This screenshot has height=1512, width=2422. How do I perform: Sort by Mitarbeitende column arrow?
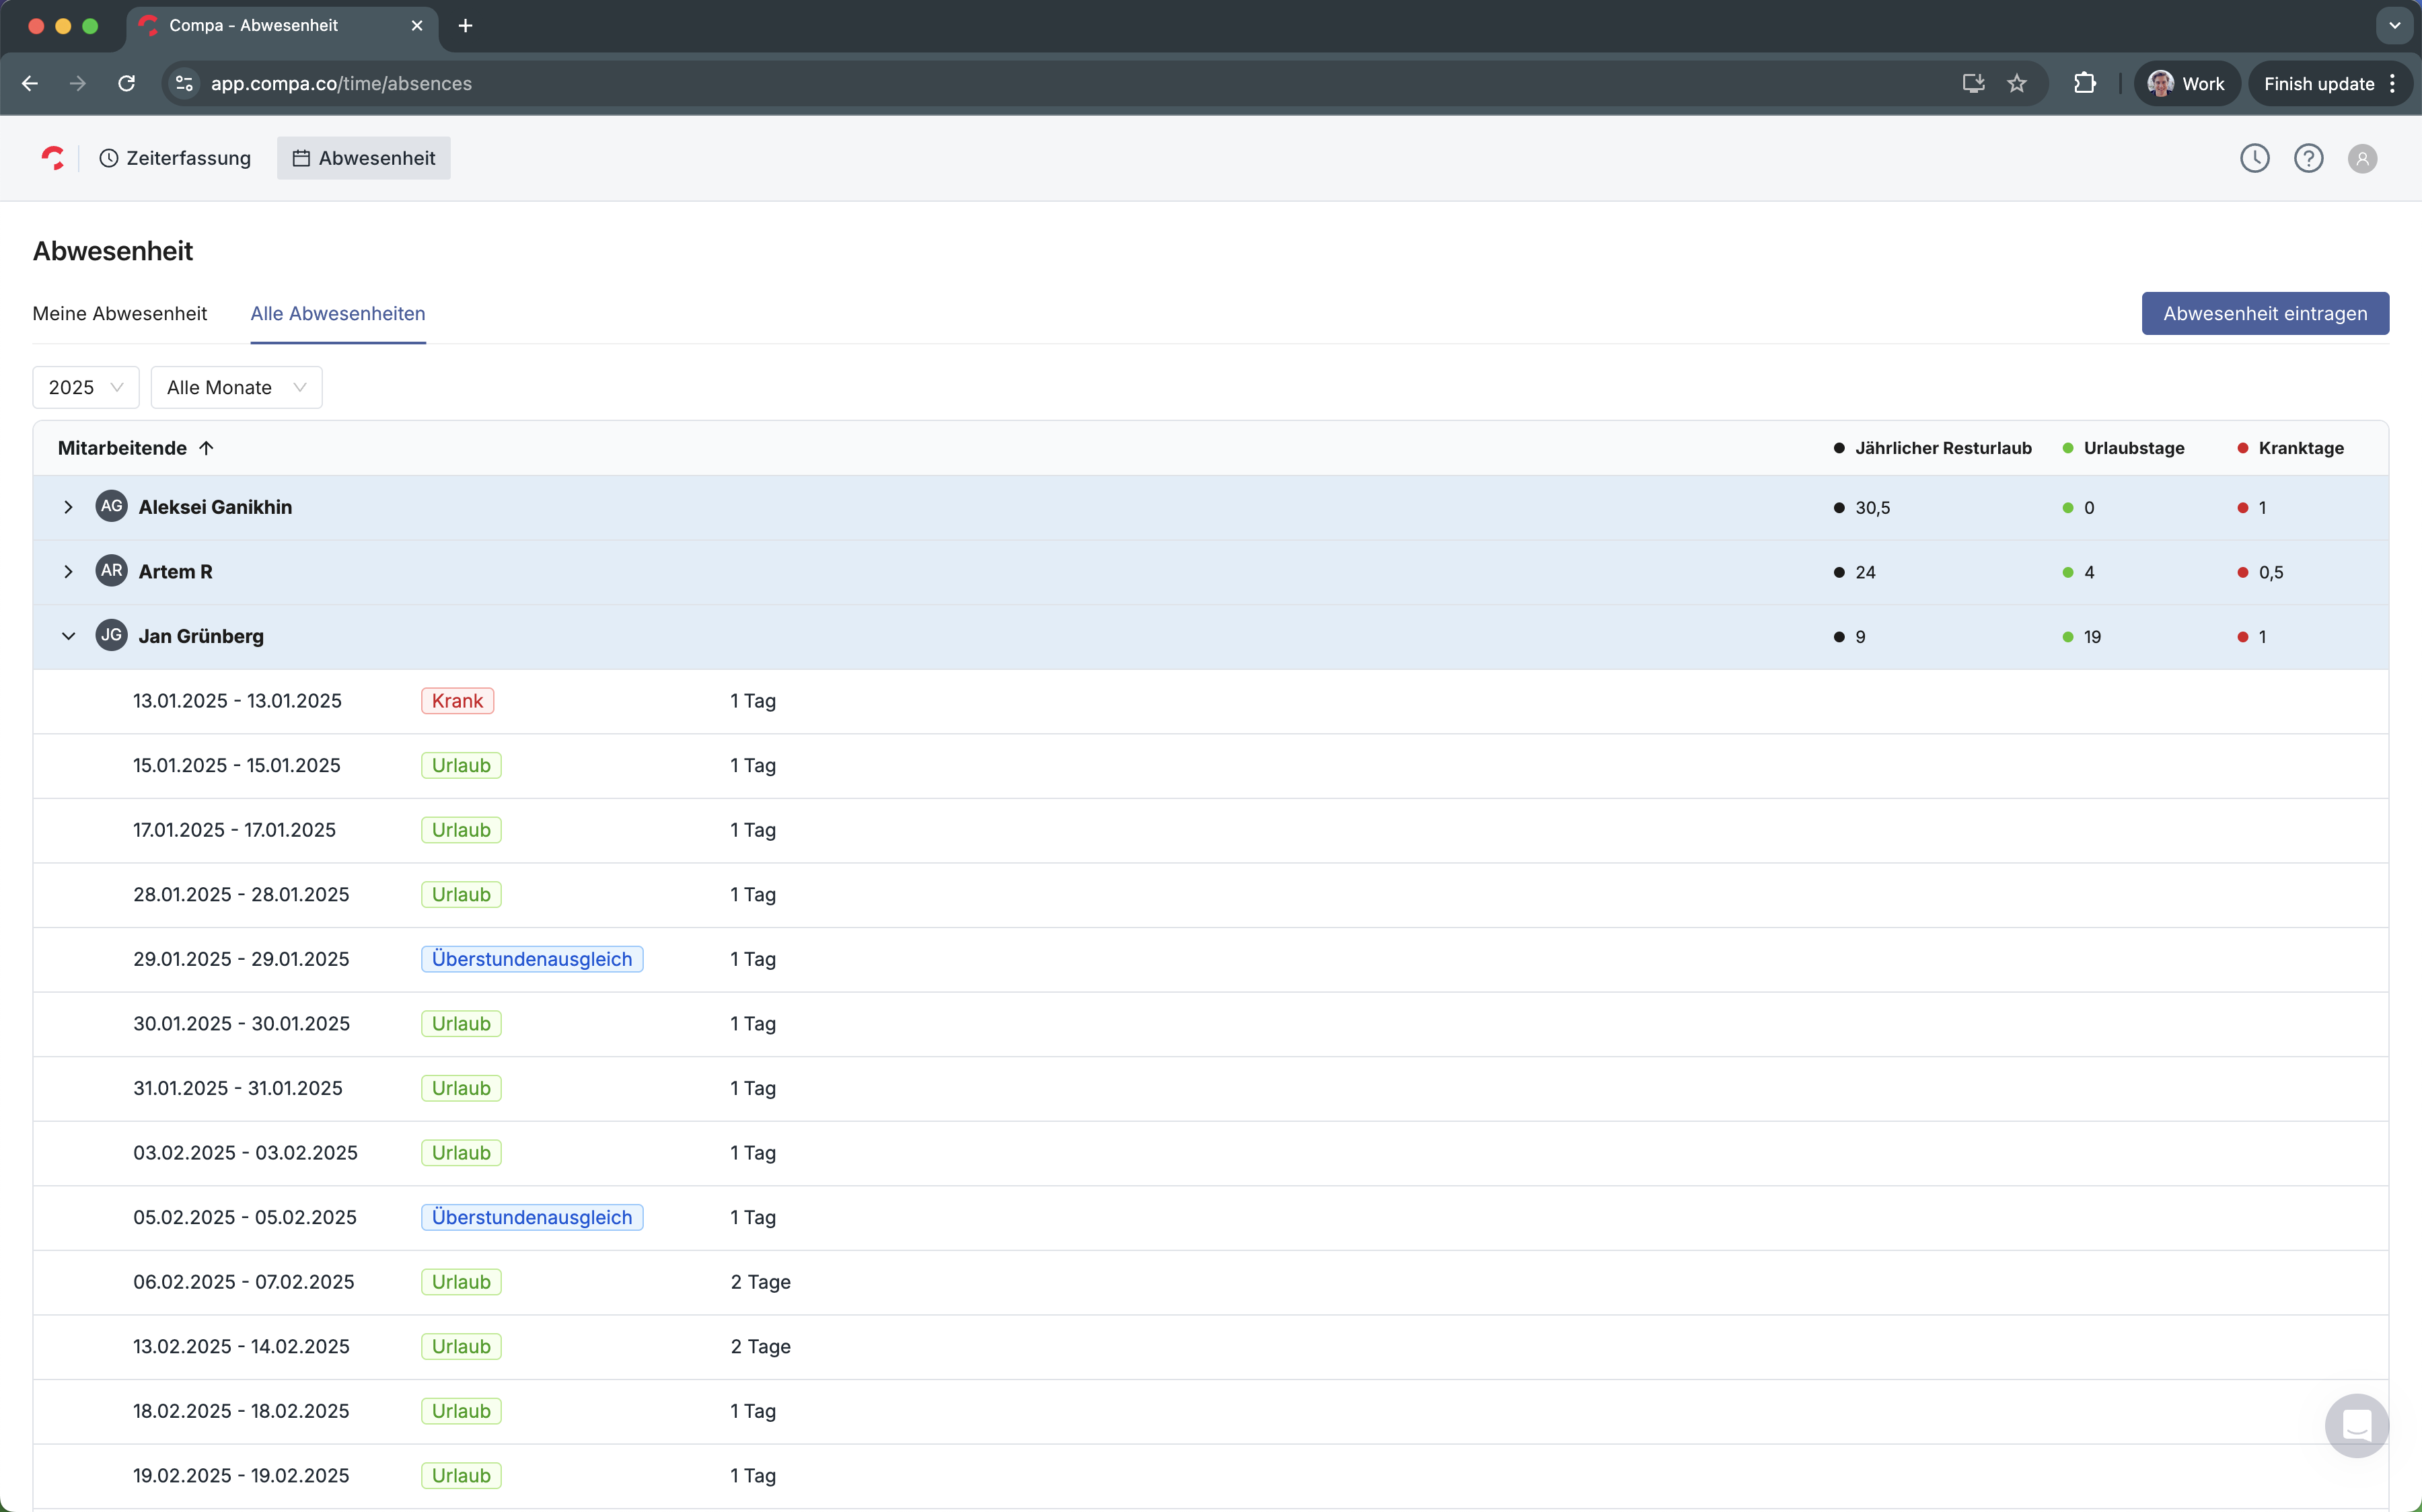pyautogui.click(x=206, y=448)
